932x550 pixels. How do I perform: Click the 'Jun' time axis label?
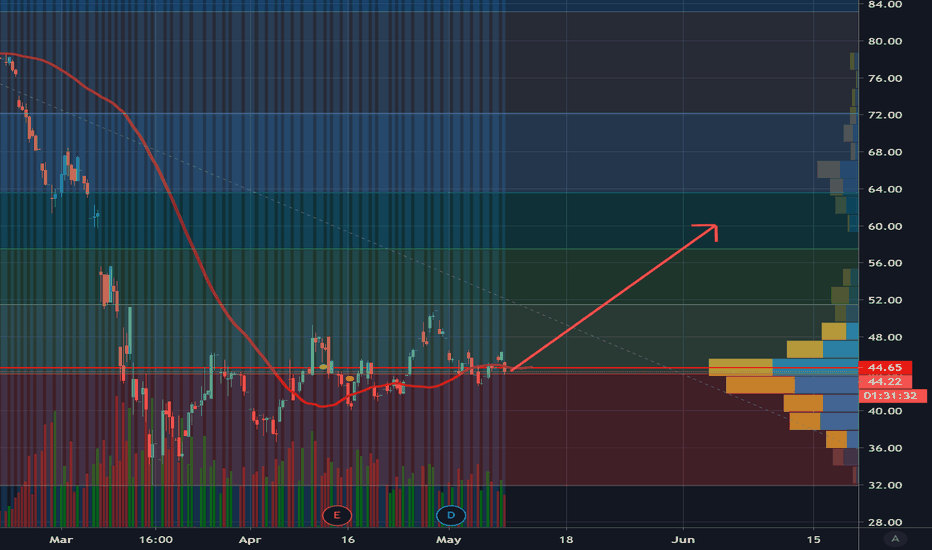click(683, 540)
